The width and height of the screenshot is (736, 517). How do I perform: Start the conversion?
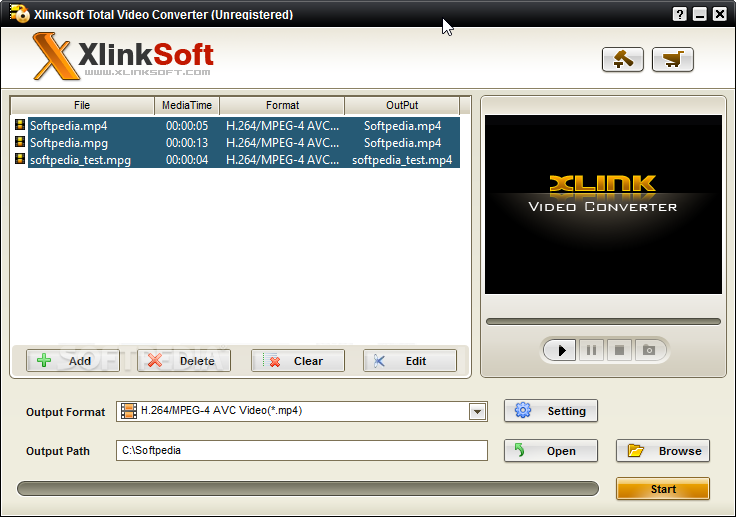click(x=663, y=489)
